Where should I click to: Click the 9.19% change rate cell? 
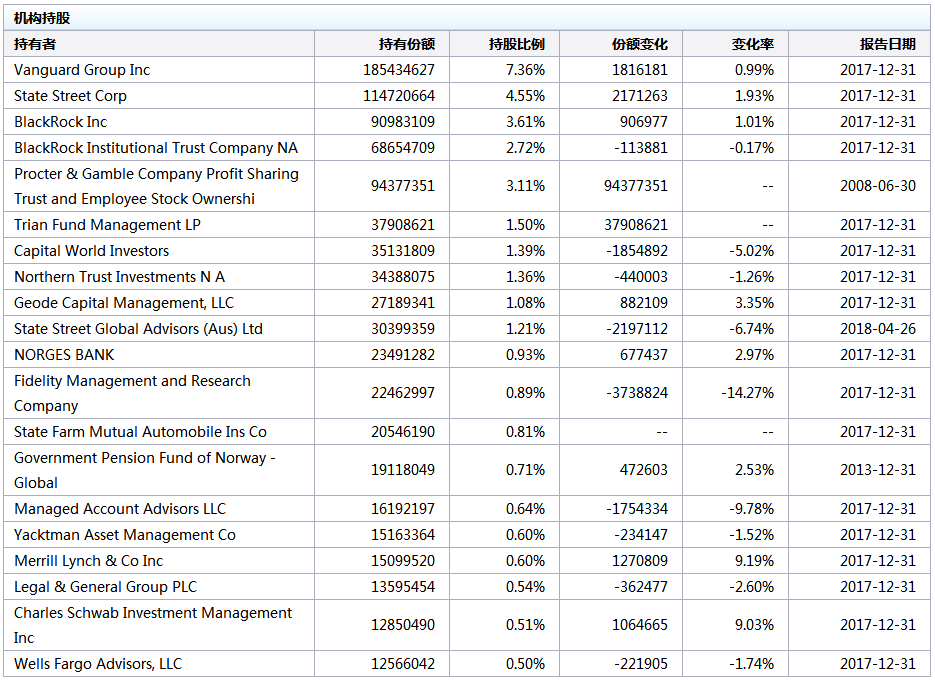pyautogui.click(x=754, y=561)
